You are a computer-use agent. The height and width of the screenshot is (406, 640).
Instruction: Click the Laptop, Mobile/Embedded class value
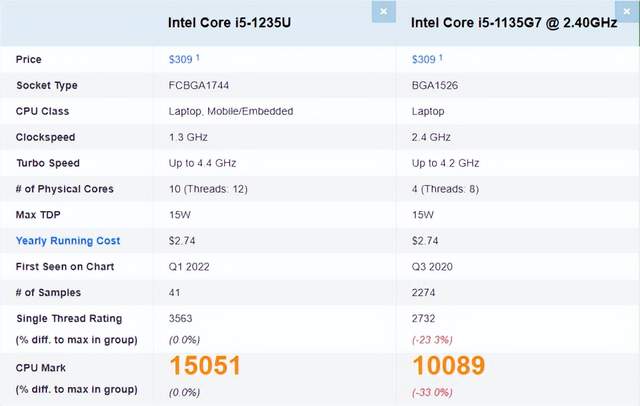pyautogui.click(x=231, y=111)
